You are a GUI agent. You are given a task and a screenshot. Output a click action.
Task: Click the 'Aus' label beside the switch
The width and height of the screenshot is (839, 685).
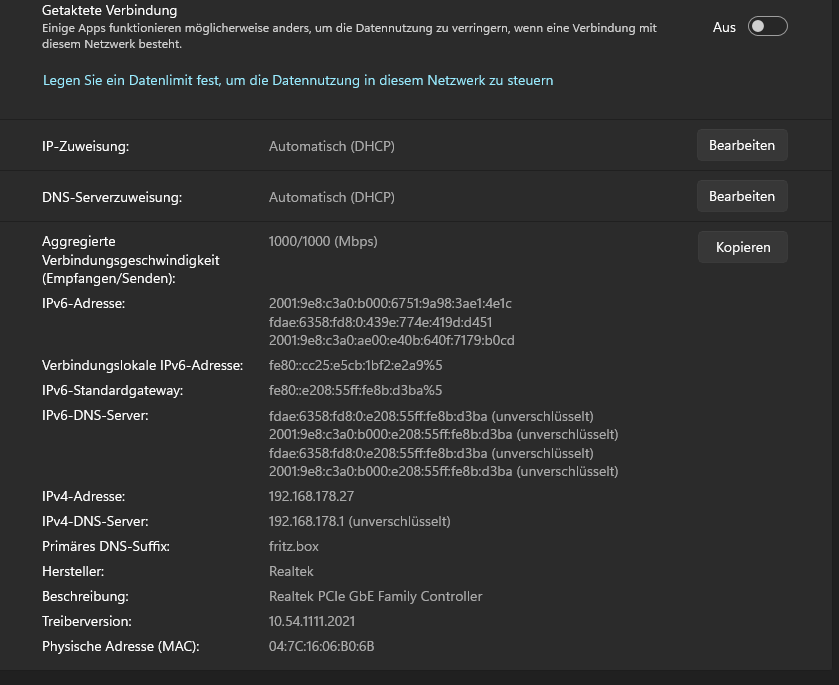pyautogui.click(x=724, y=27)
